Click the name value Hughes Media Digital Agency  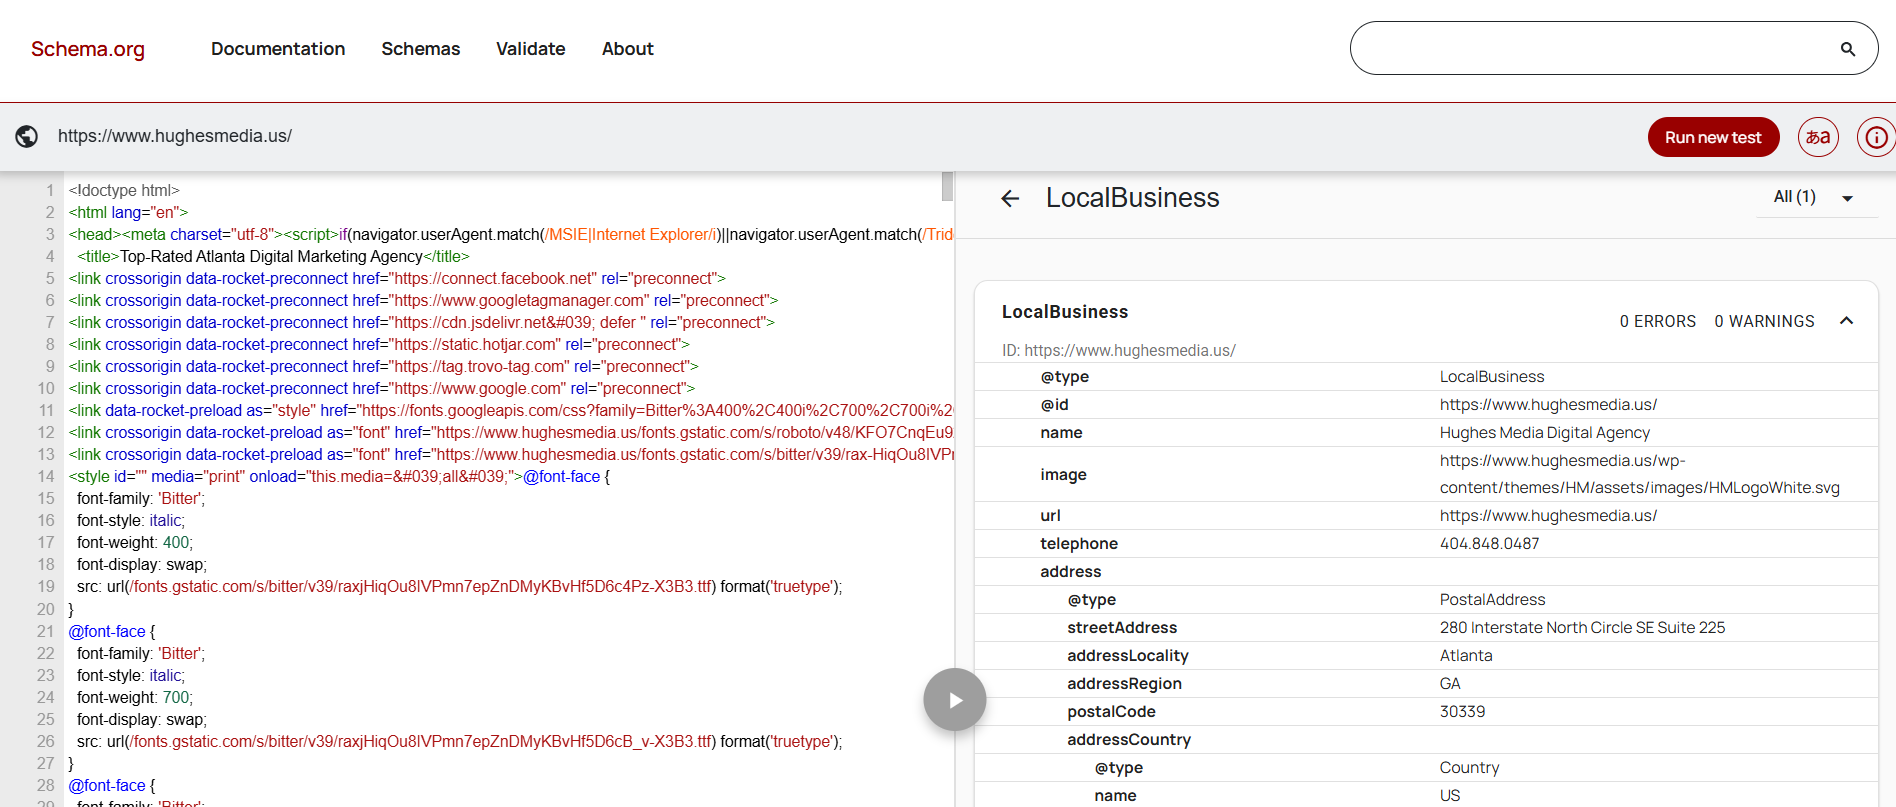(x=1545, y=433)
